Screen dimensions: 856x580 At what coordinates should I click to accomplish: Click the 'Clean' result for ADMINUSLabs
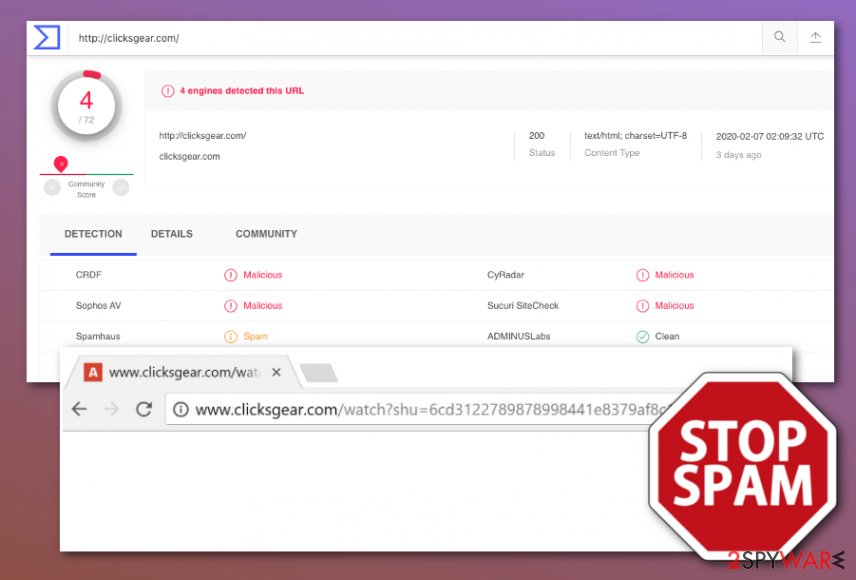667,336
